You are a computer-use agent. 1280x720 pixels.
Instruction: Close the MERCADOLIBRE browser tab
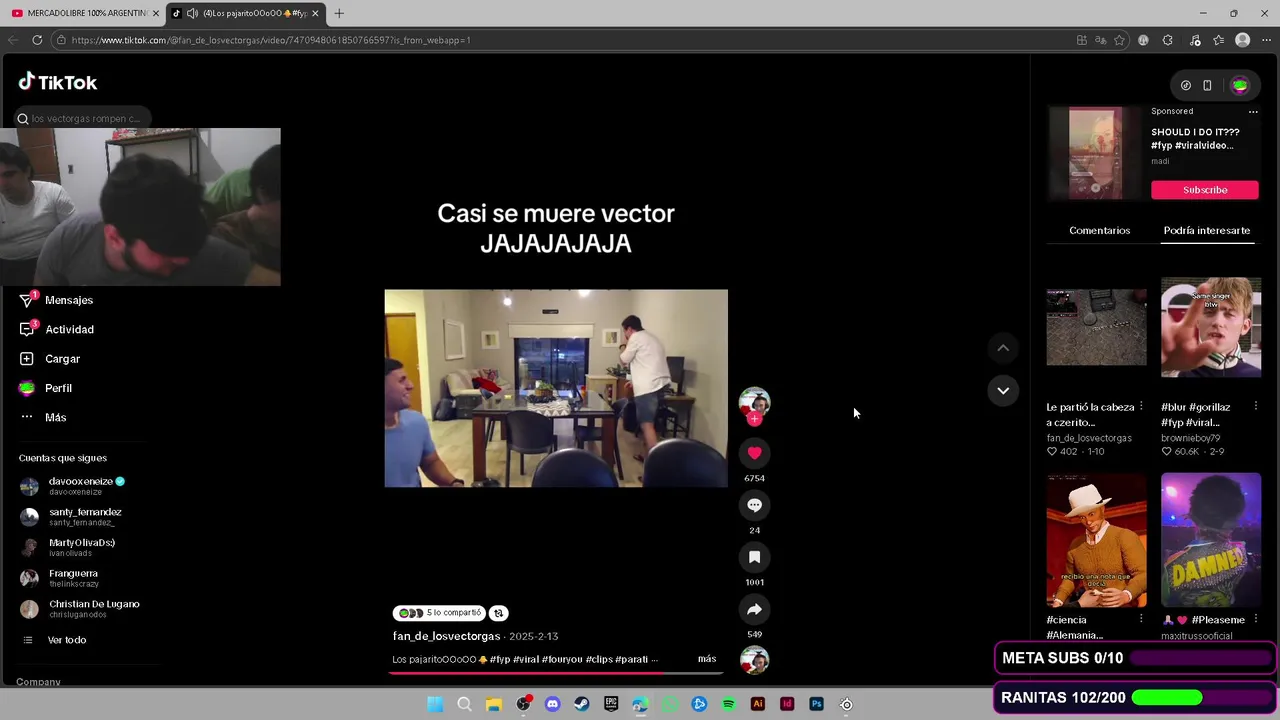click(155, 13)
